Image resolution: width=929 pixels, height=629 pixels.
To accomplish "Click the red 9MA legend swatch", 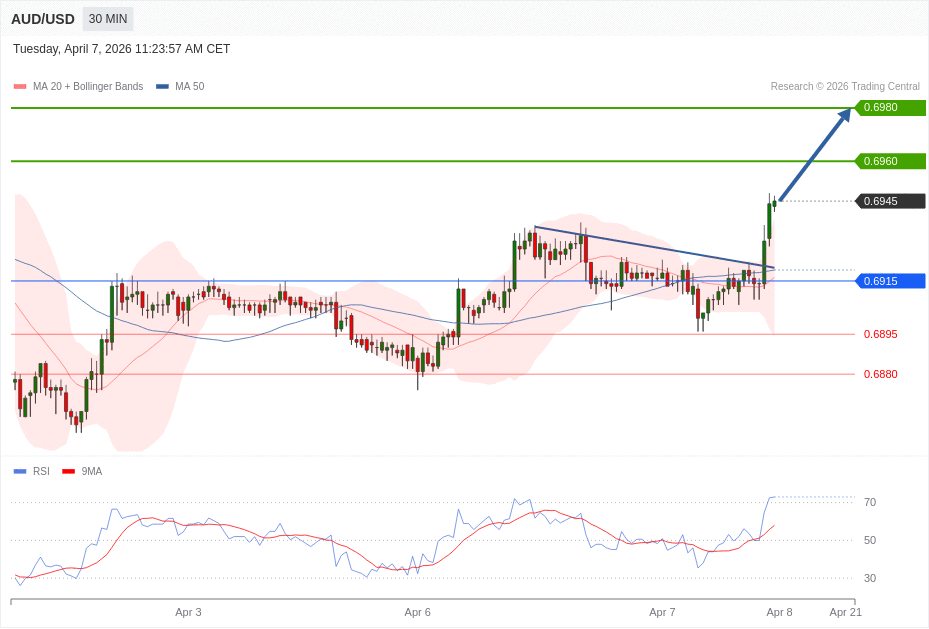I will [68, 471].
